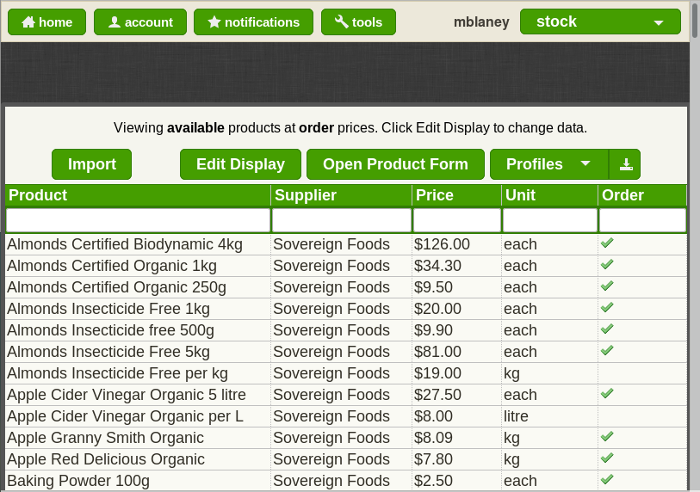Image resolution: width=700 pixels, height=492 pixels.
Task: Select product Almonds Insecticide Free 1kg
Action: coord(108,309)
